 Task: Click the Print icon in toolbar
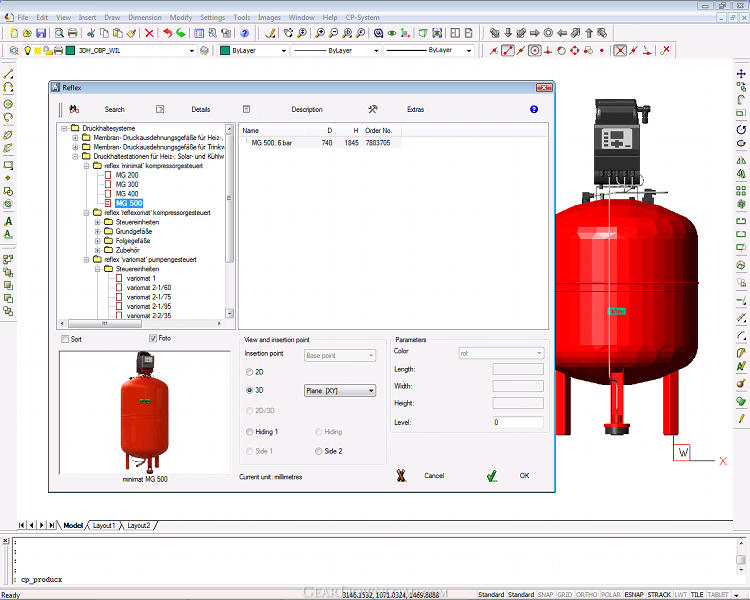coord(73,33)
